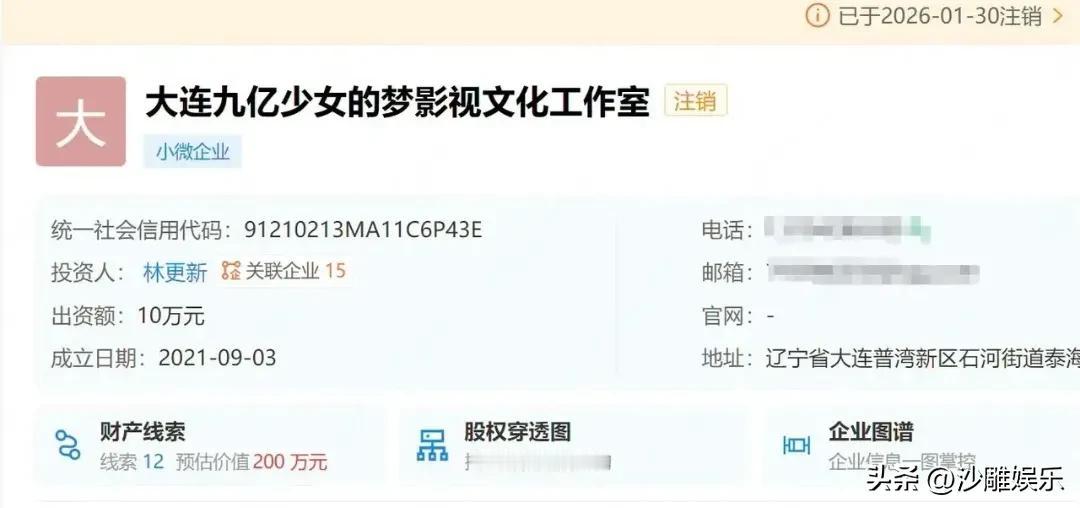Click the 小微企业 label tag
Viewport: 1080px width, 508px height.
point(192,151)
